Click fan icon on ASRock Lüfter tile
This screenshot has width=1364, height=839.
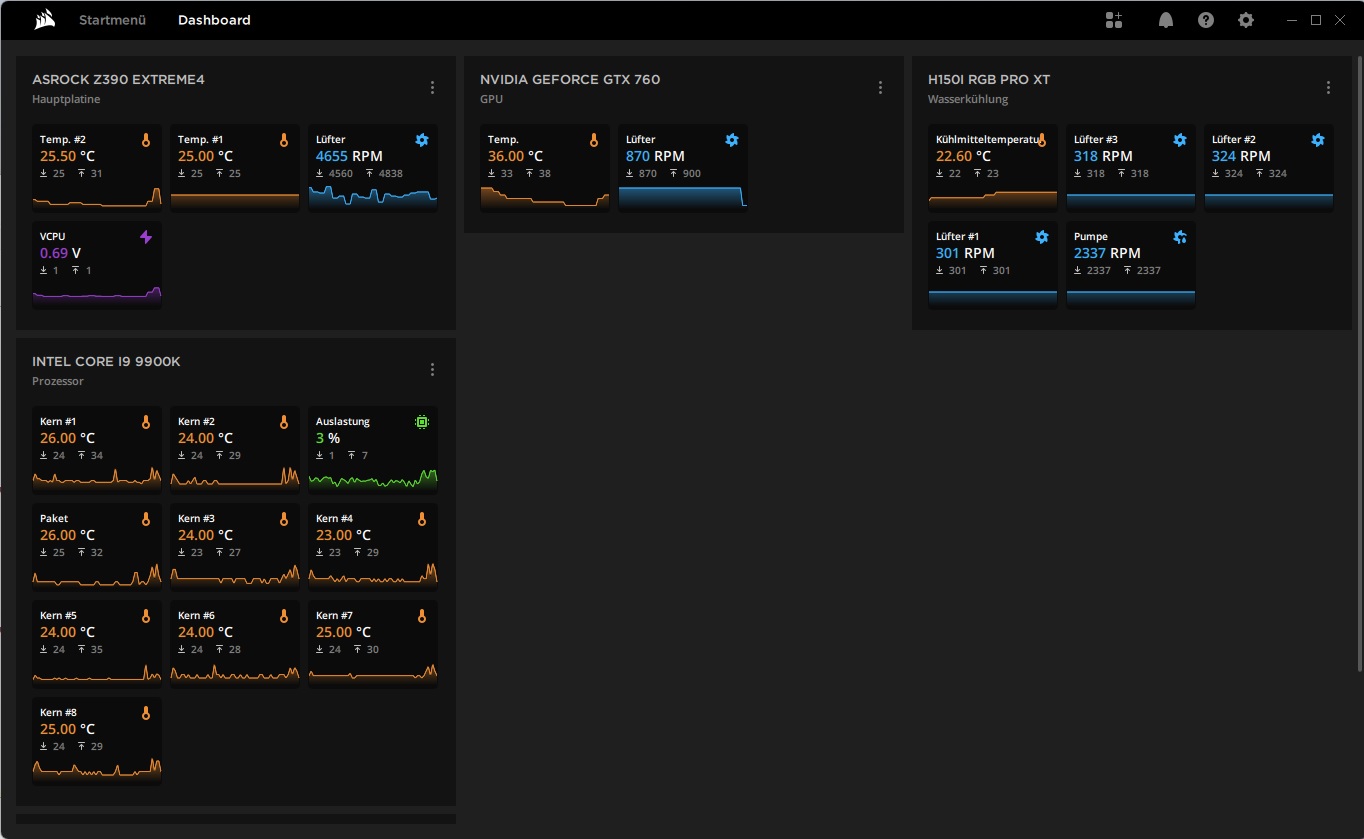click(422, 141)
